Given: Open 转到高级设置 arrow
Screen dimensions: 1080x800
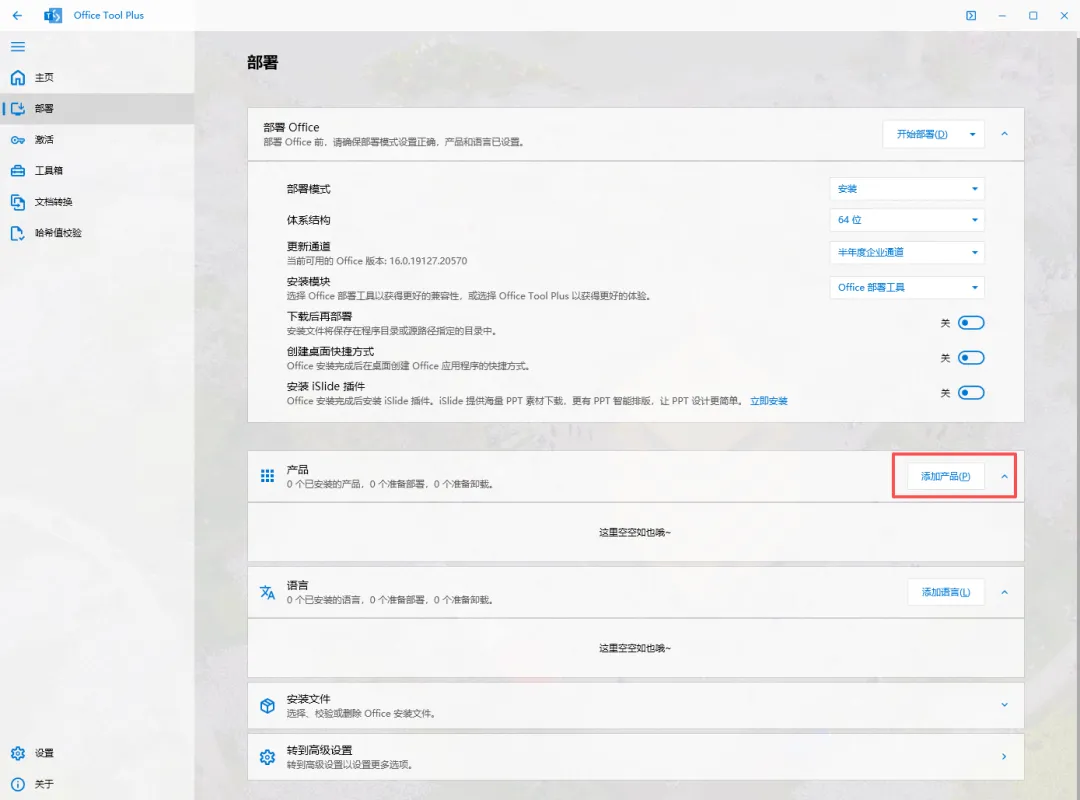Looking at the screenshot, I should coord(1004,757).
